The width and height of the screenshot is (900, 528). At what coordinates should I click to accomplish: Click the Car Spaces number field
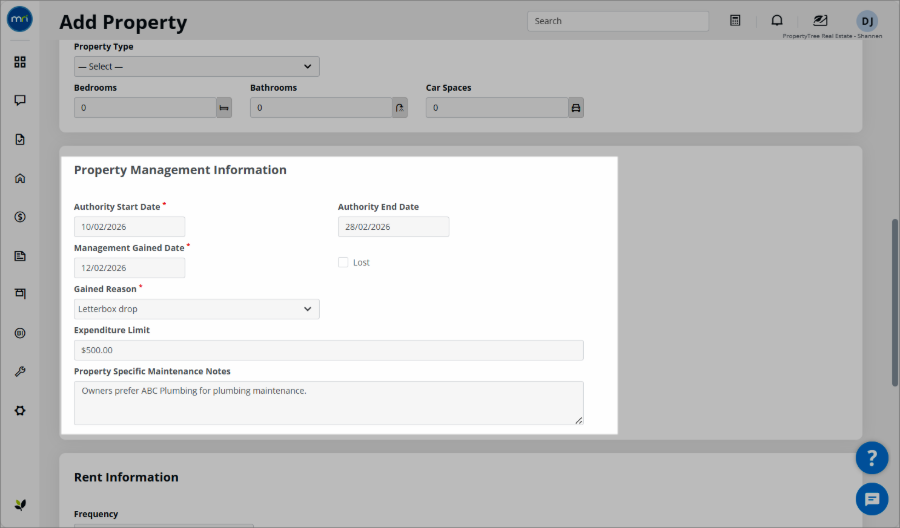497,108
